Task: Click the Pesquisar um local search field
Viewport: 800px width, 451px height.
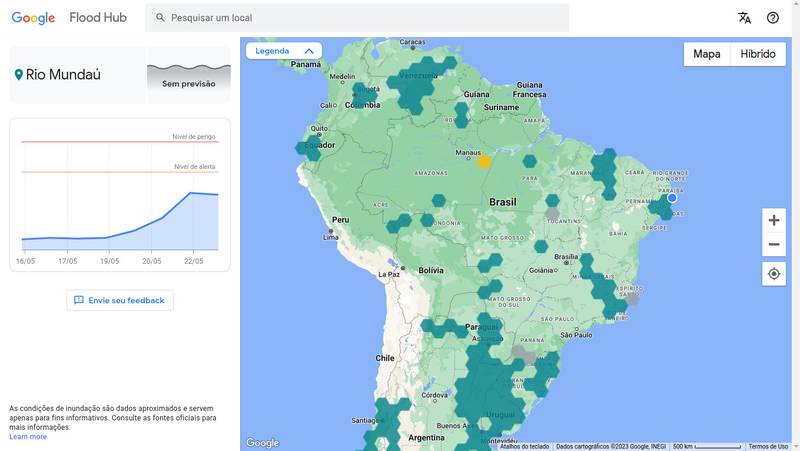Action: [x=357, y=18]
